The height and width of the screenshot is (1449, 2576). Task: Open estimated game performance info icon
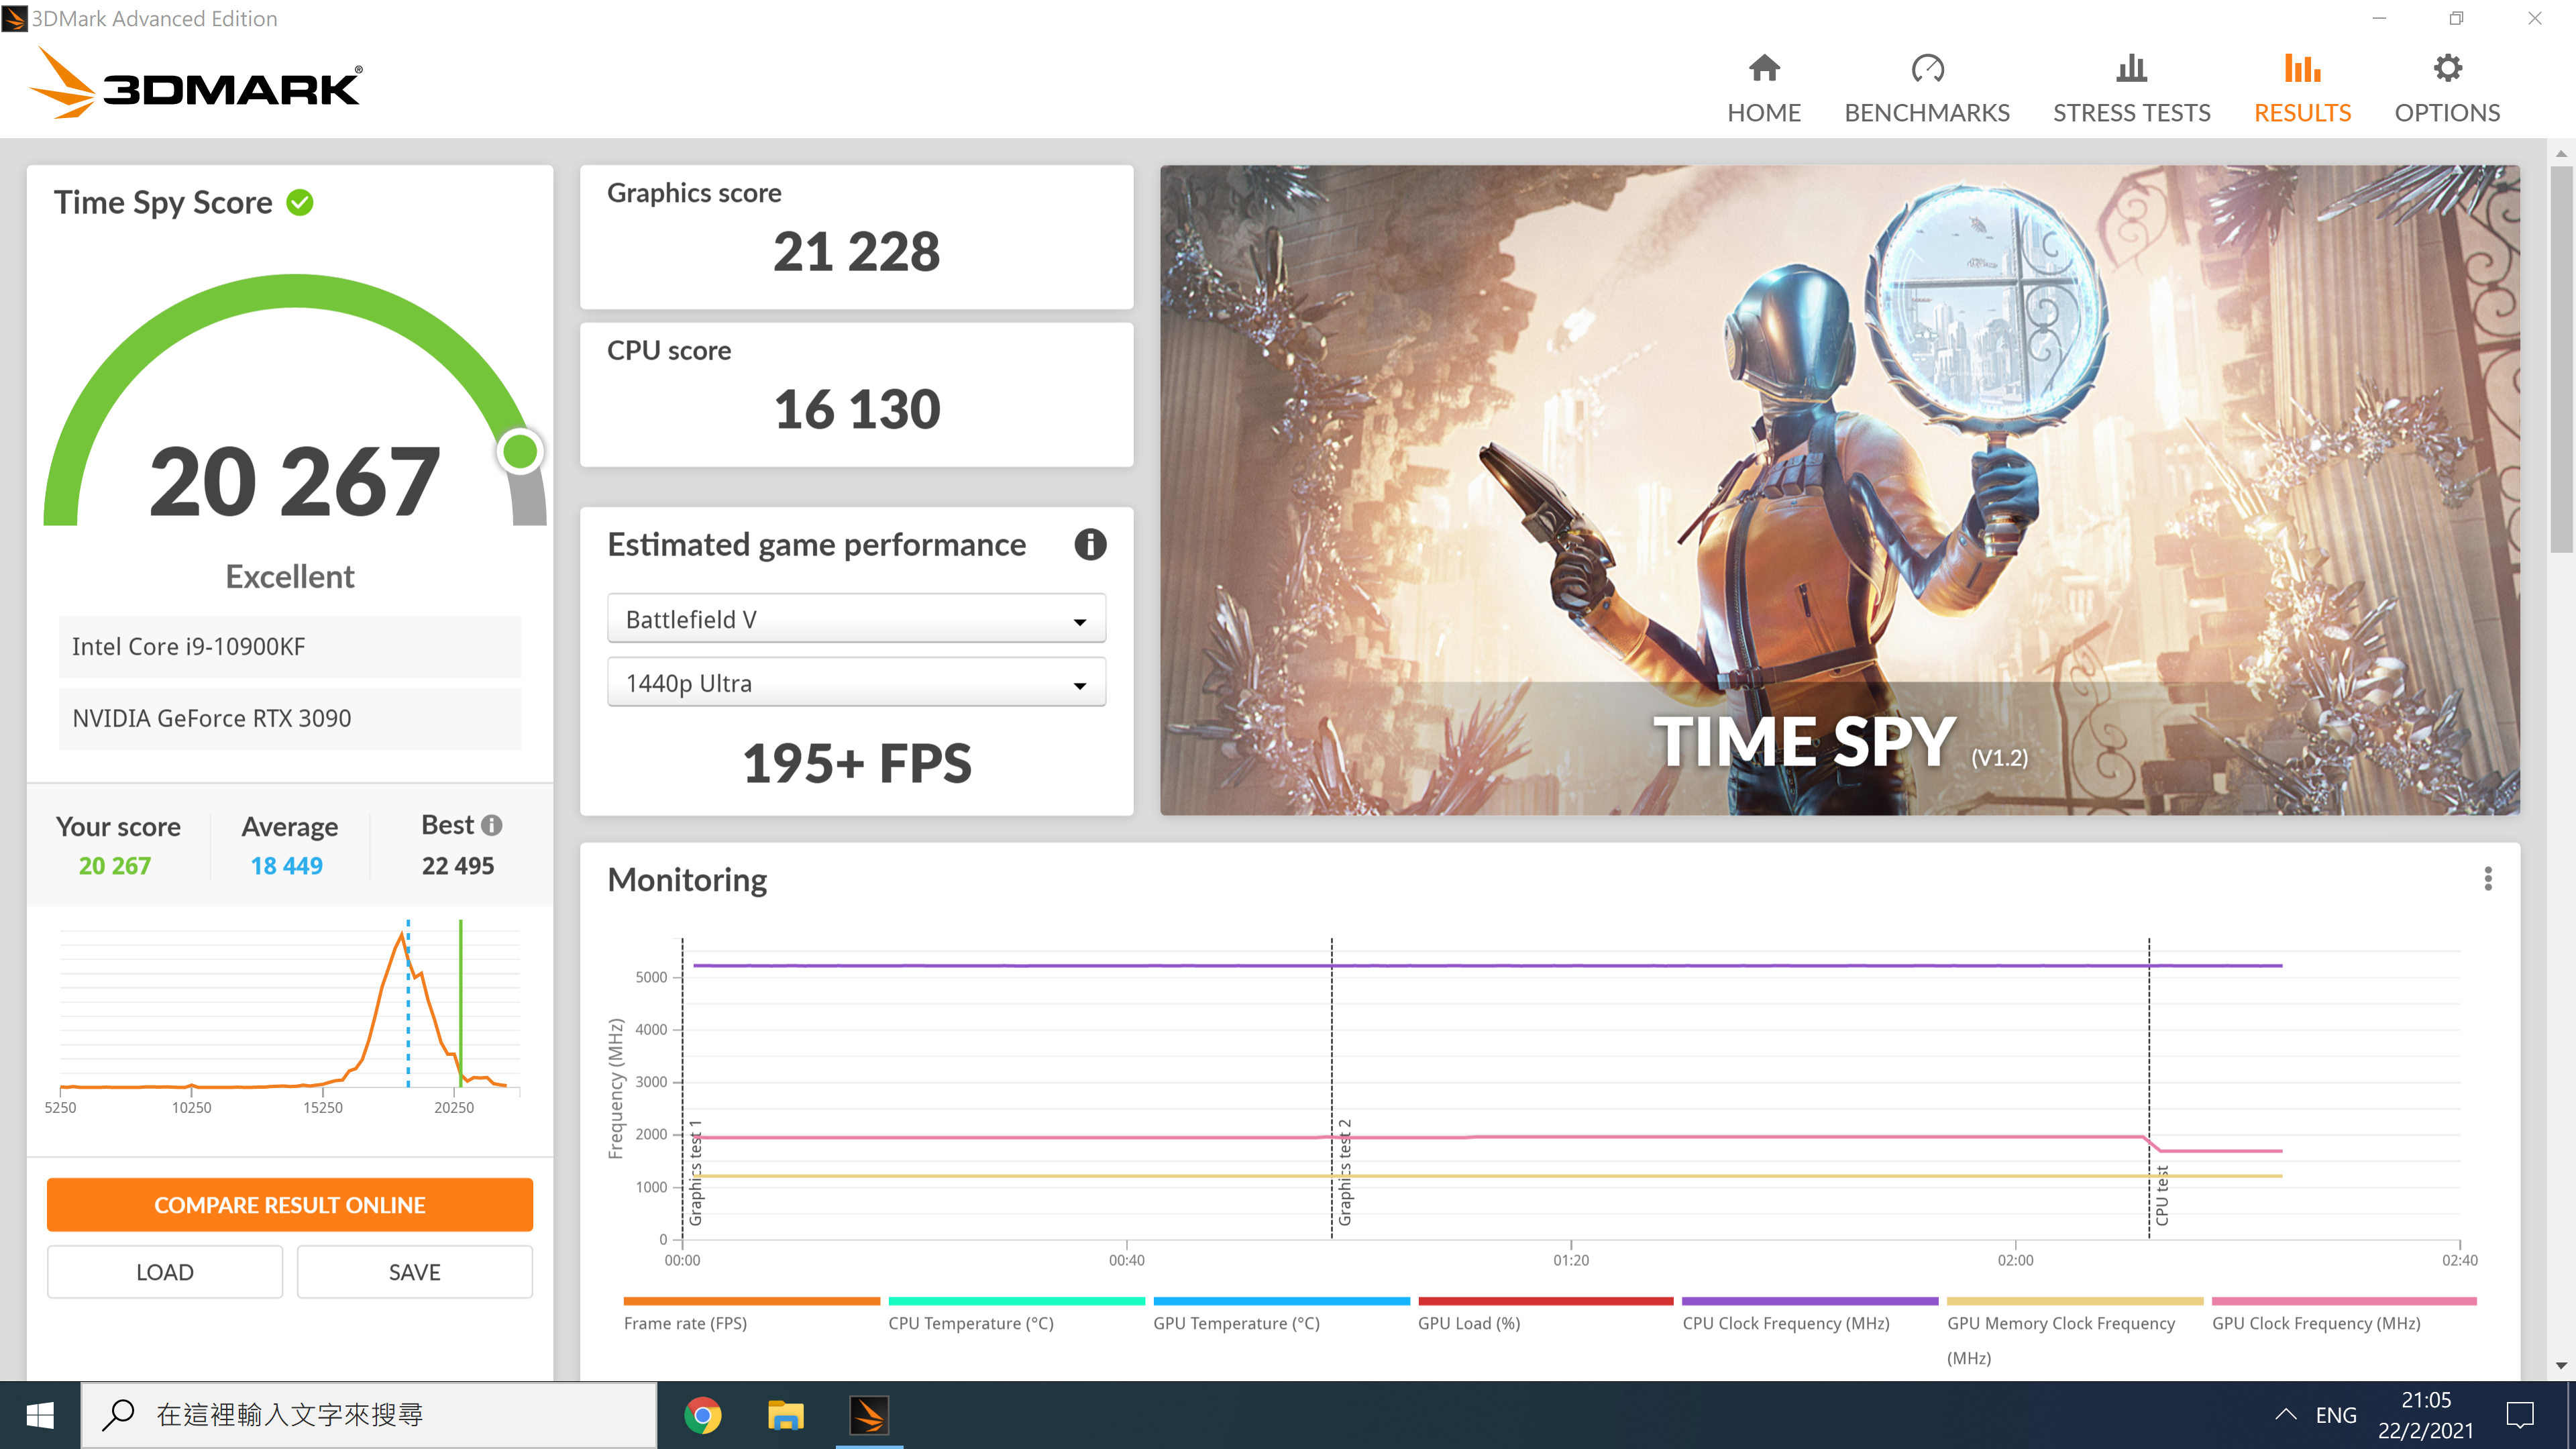click(x=1090, y=545)
